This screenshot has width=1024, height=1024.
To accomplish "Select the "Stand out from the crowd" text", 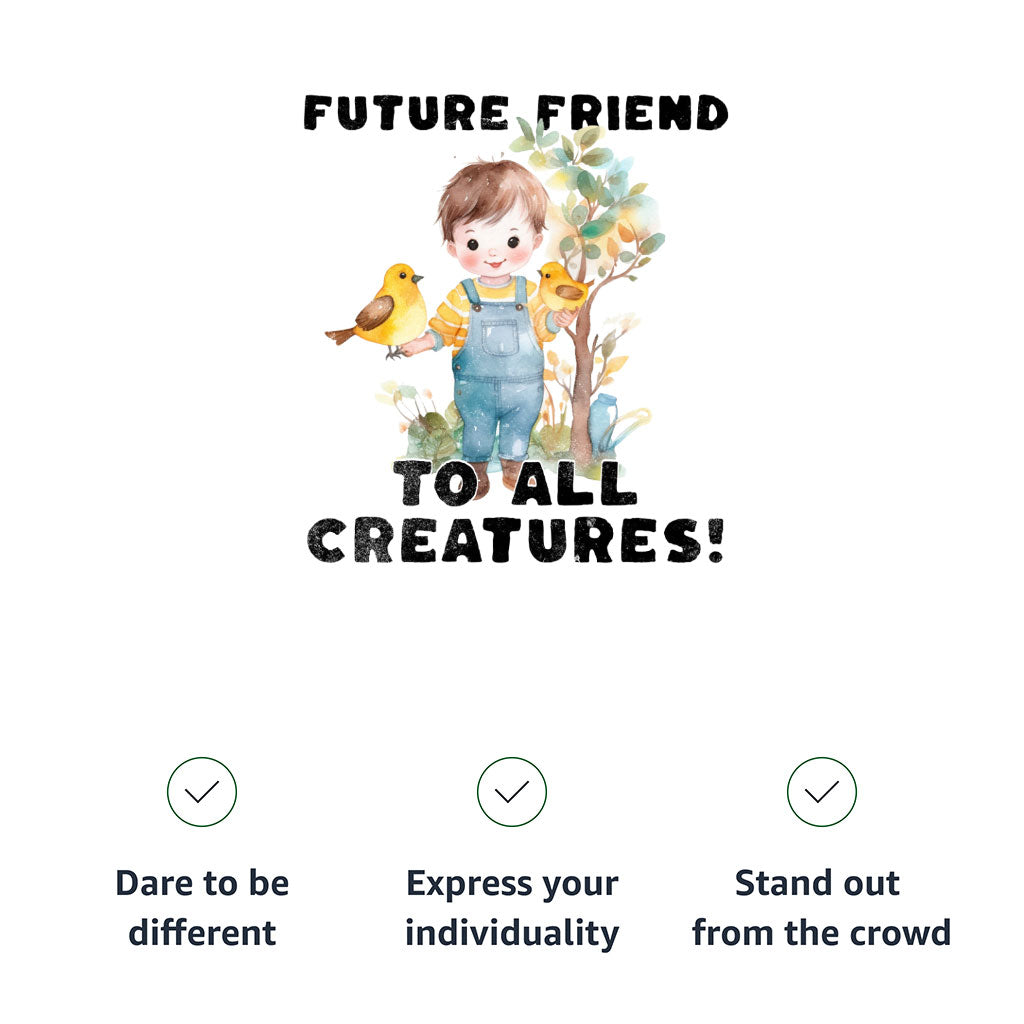I will pyautogui.click(x=821, y=908).
